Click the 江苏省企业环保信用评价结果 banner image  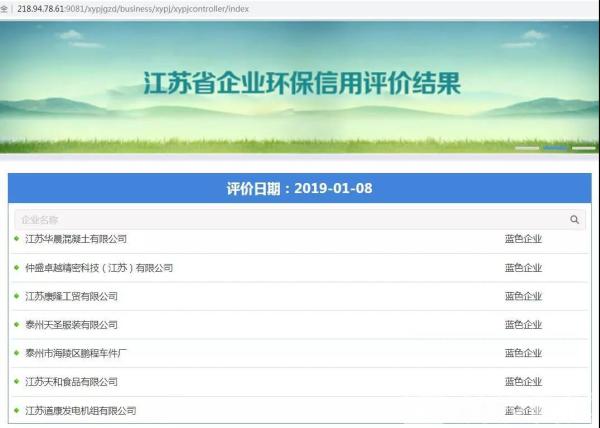[x=299, y=85]
